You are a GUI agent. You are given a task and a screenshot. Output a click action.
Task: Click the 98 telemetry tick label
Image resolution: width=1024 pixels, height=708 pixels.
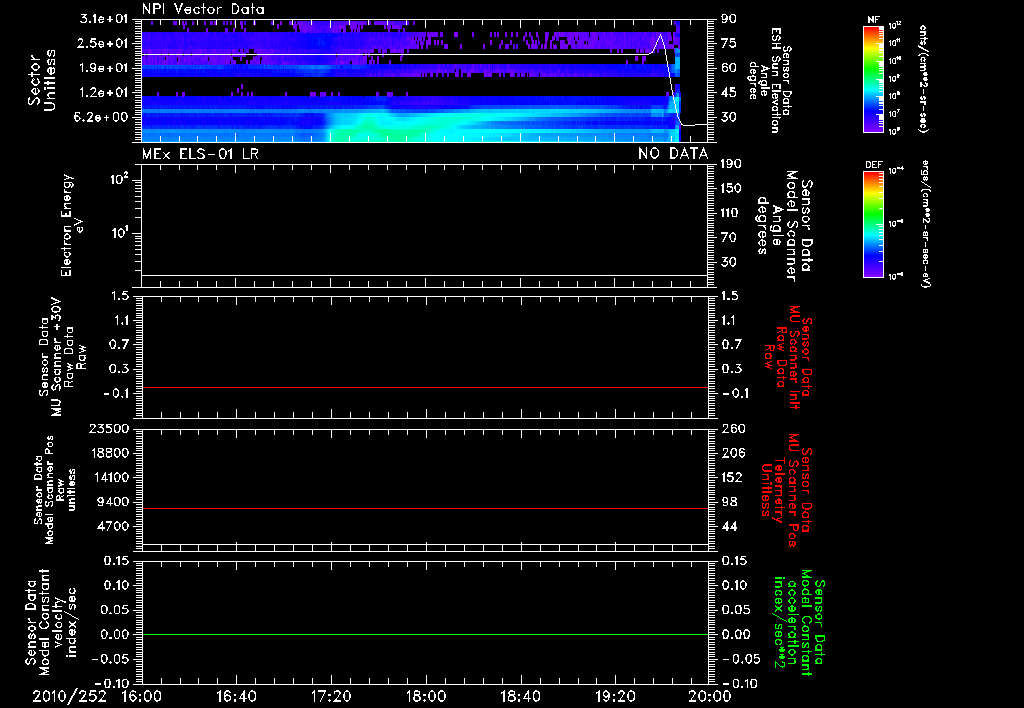pos(729,502)
